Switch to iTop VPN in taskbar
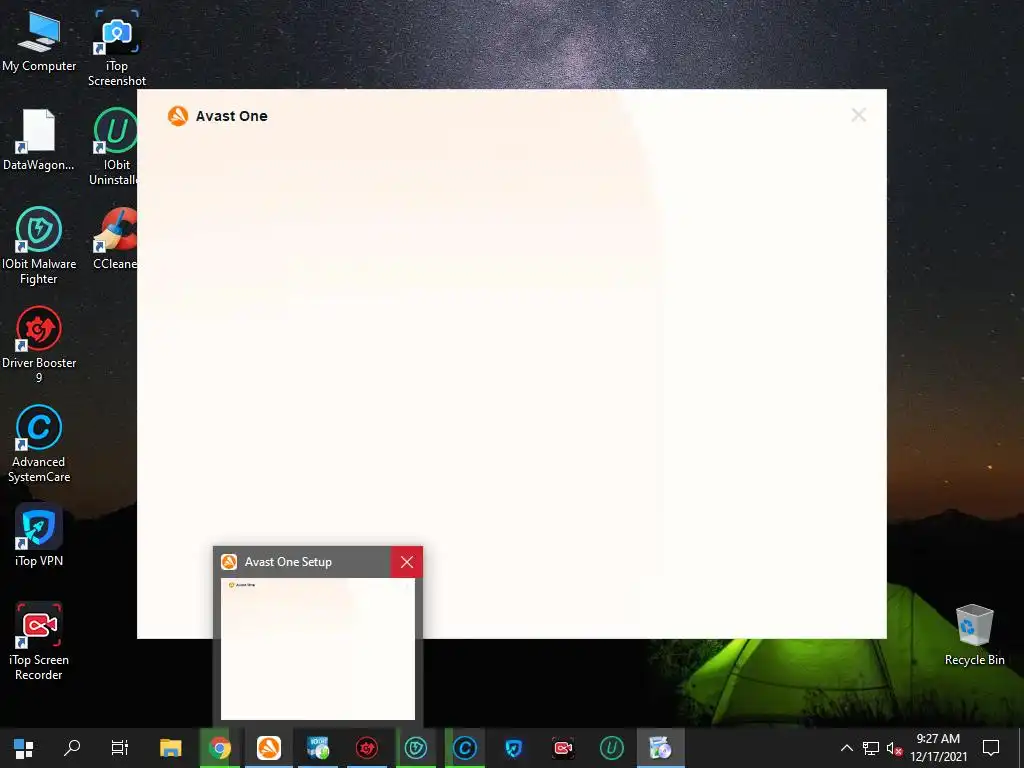1024x768 pixels. pyautogui.click(x=513, y=748)
